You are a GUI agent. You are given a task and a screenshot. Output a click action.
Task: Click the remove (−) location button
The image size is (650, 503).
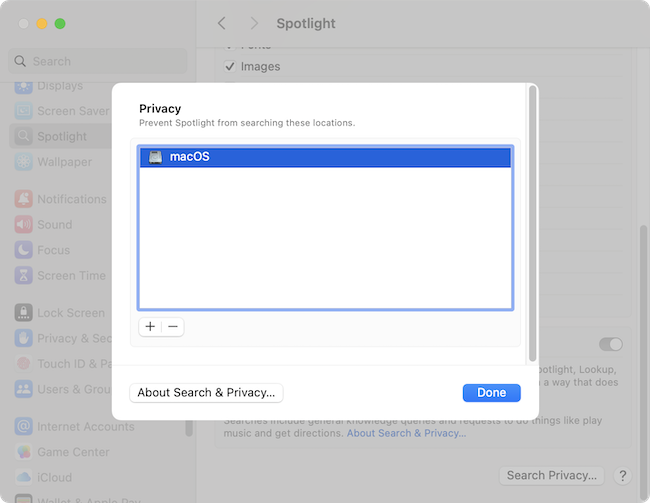[x=172, y=326]
